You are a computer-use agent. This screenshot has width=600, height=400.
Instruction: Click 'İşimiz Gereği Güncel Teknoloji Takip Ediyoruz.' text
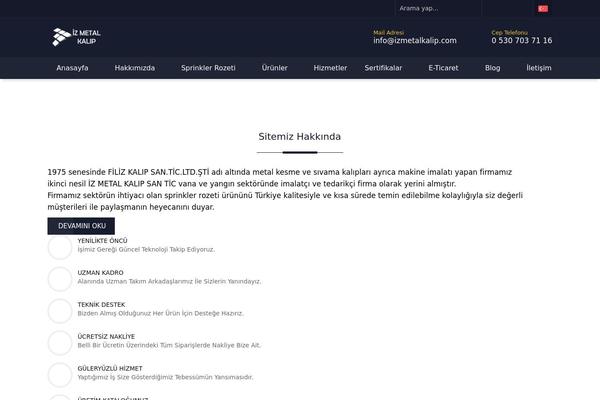146,250
